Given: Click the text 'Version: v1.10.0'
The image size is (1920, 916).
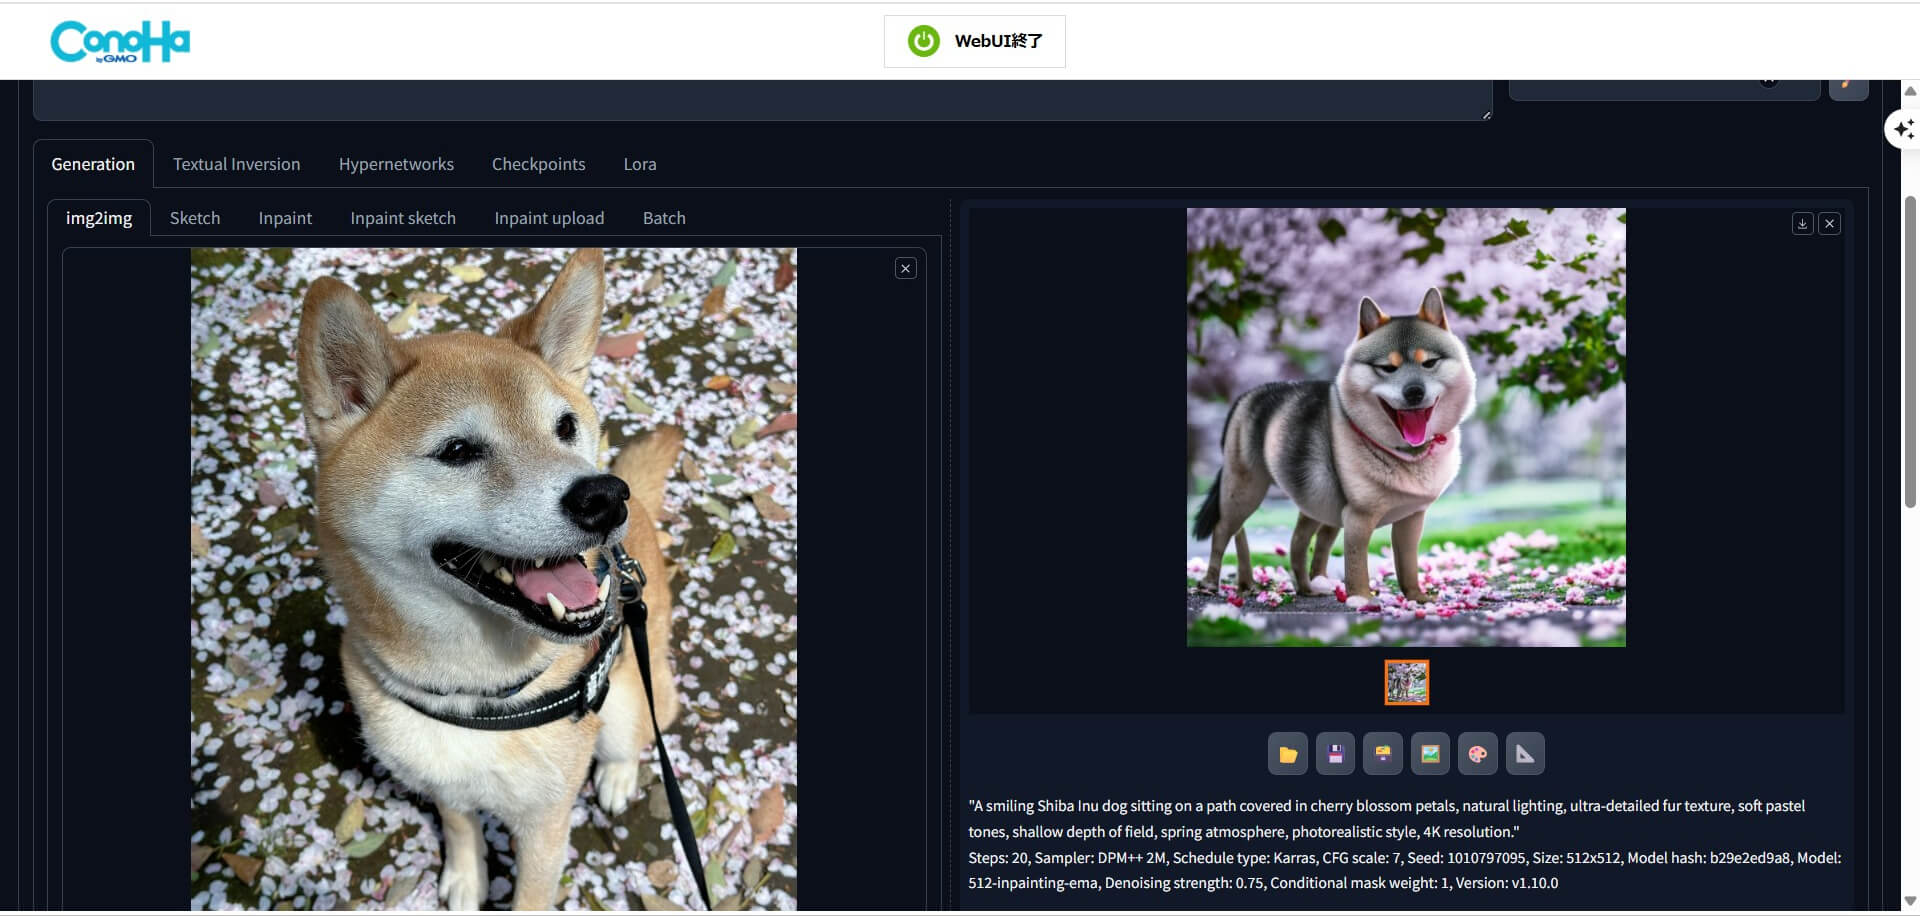Looking at the screenshot, I should pos(1507,883).
